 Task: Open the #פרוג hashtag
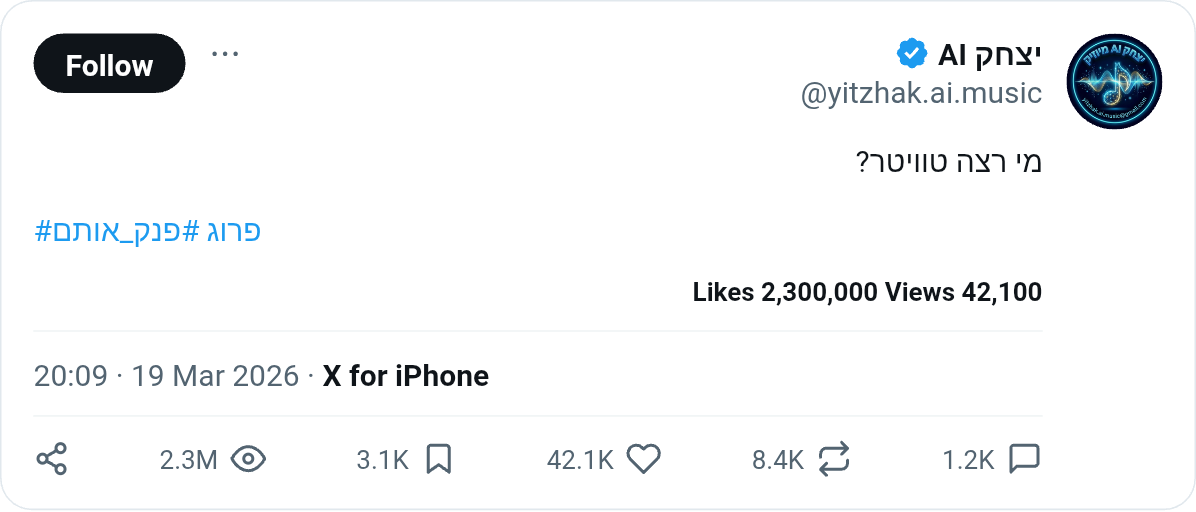click(x=232, y=232)
